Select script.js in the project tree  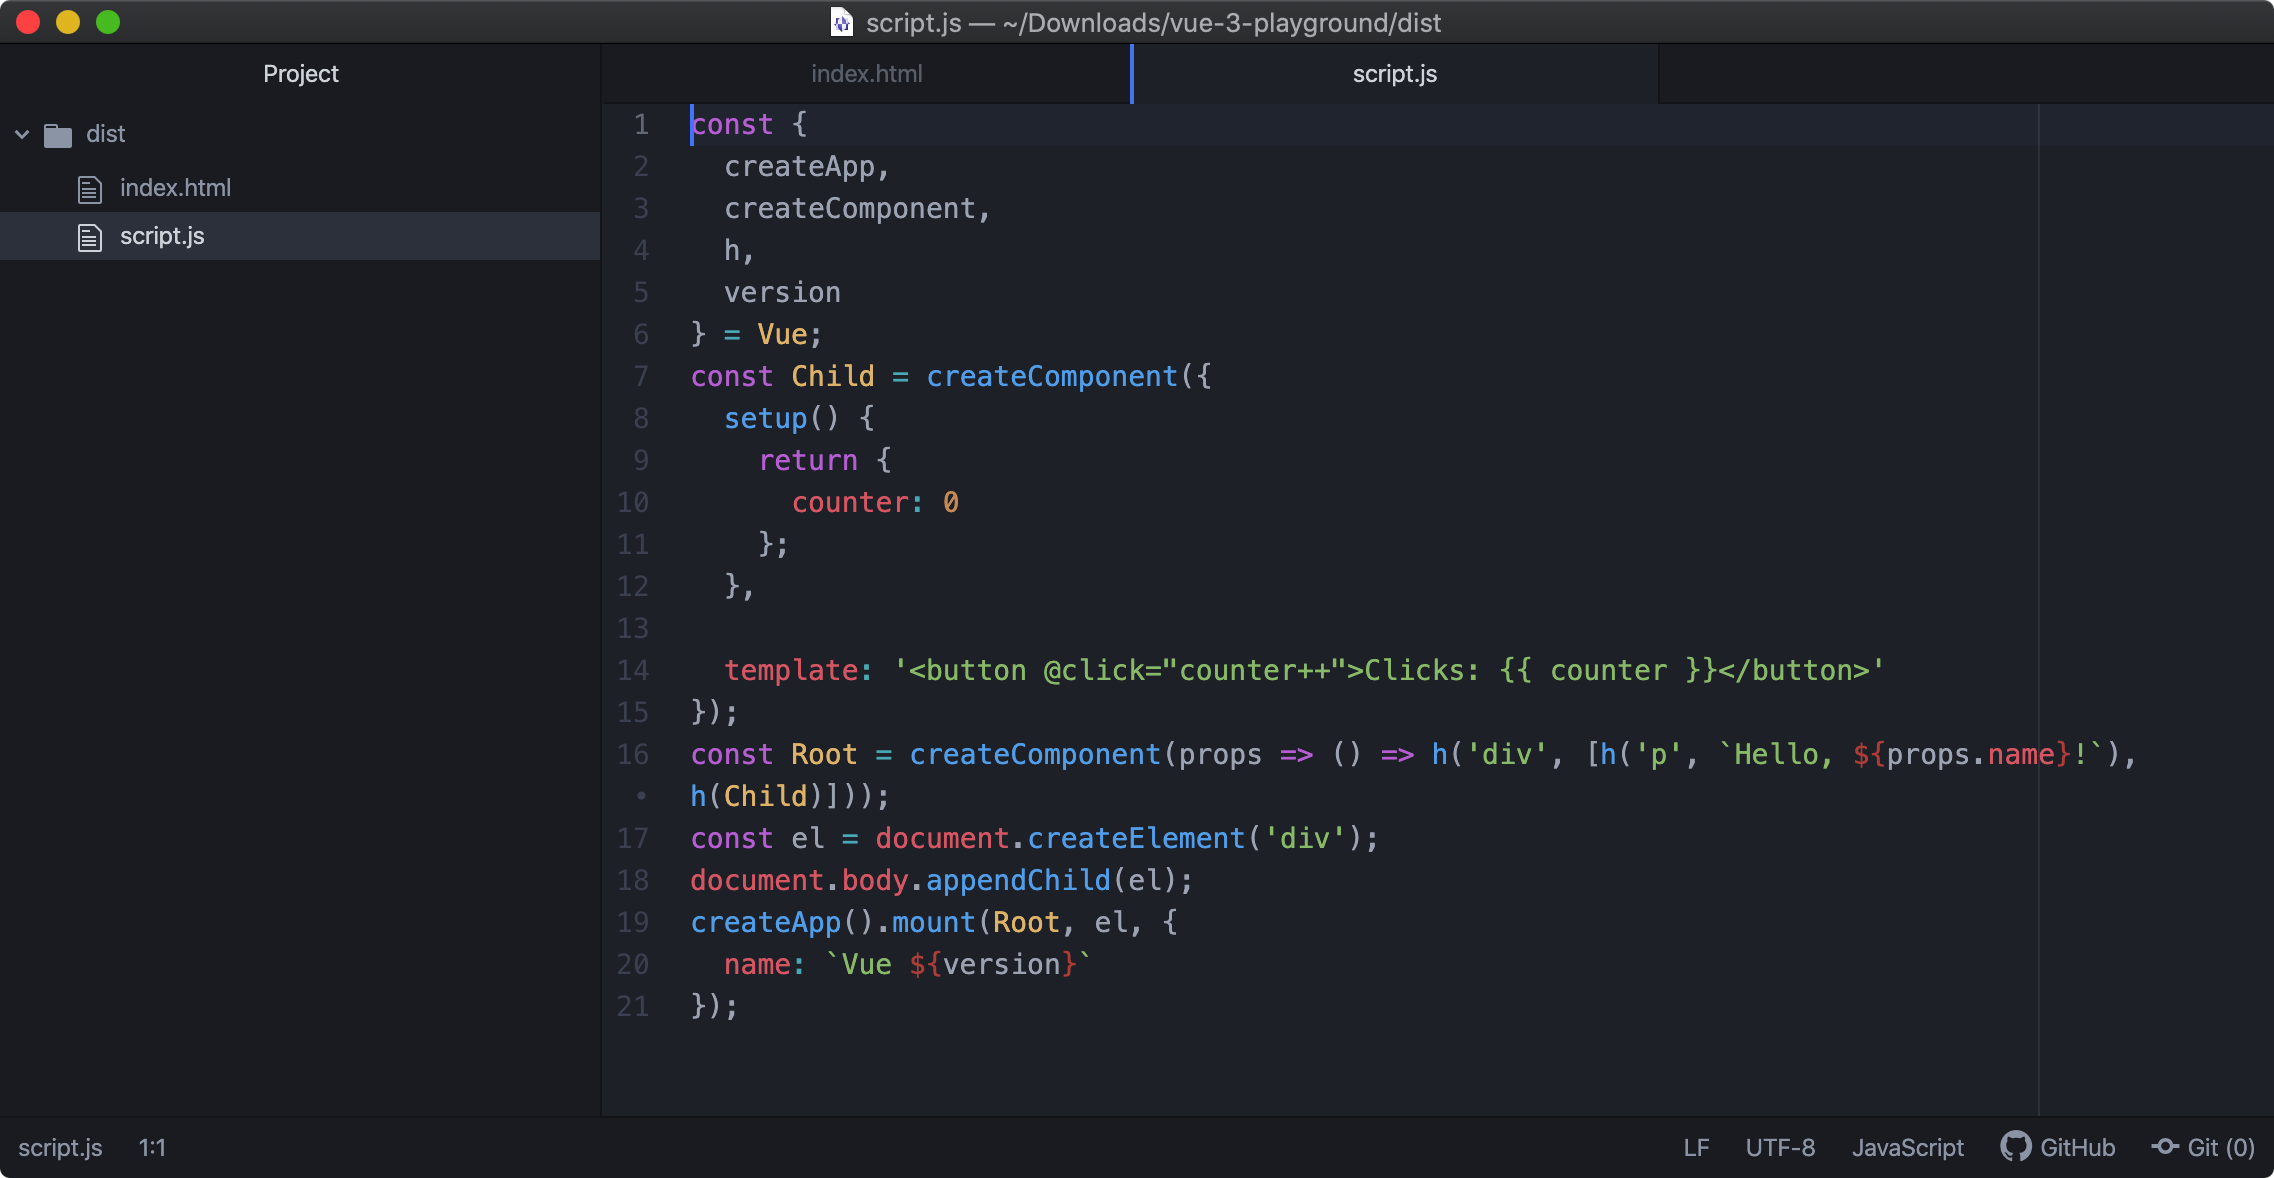click(x=162, y=236)
